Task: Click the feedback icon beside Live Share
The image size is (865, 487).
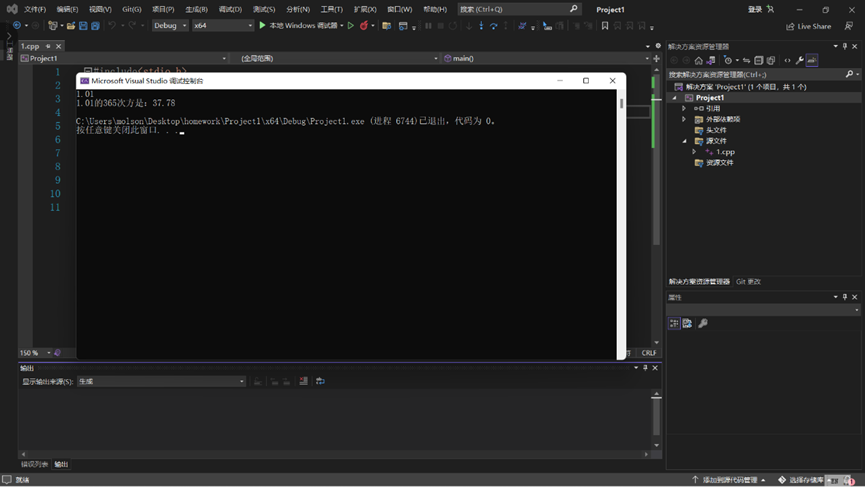Action: 848,26
